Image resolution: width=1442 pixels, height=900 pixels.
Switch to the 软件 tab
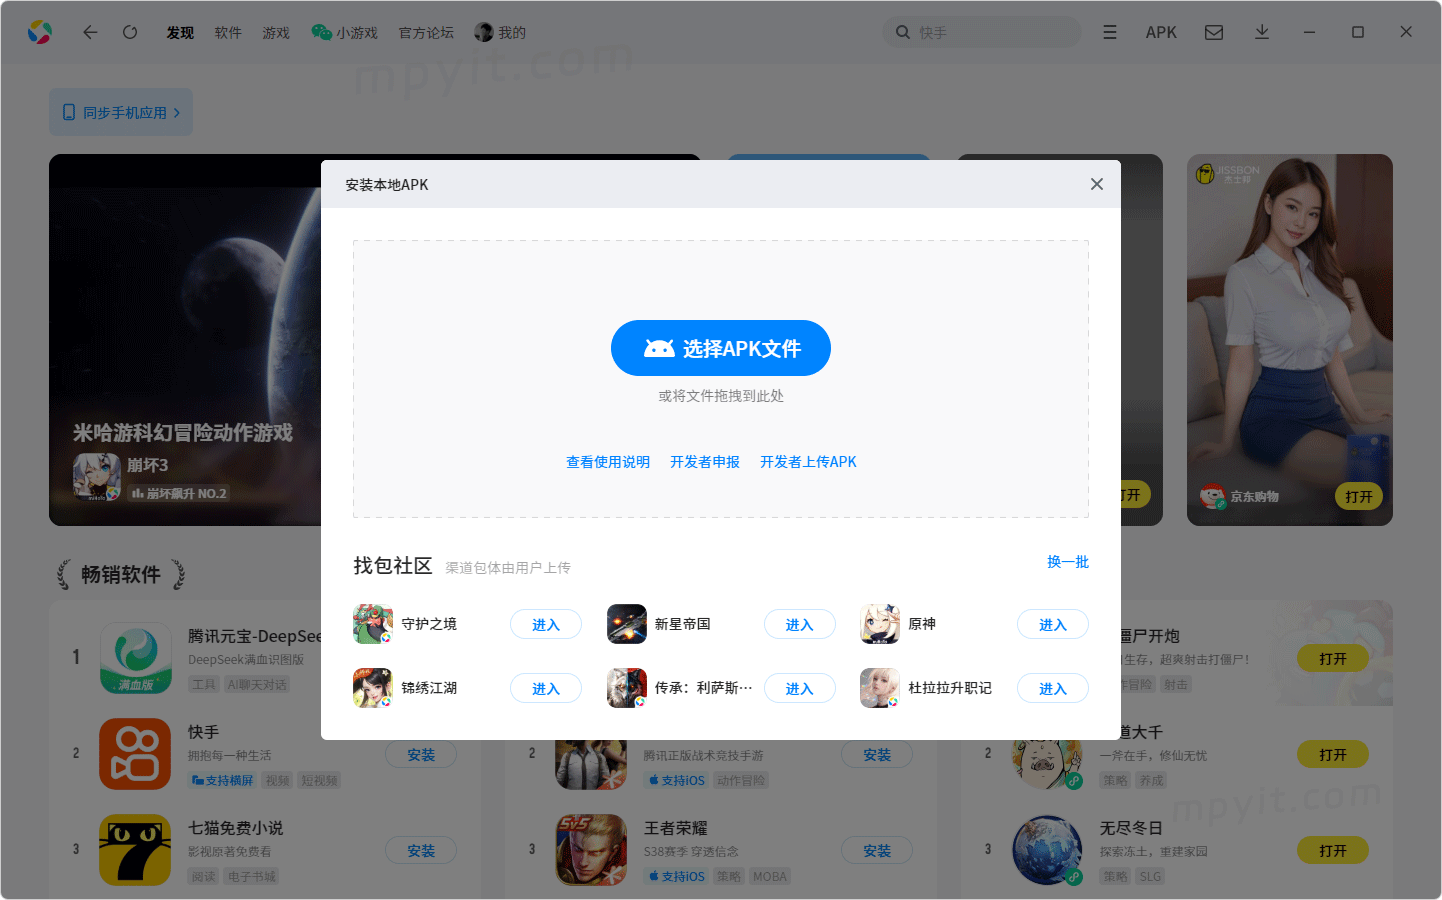tap(228, 32)
